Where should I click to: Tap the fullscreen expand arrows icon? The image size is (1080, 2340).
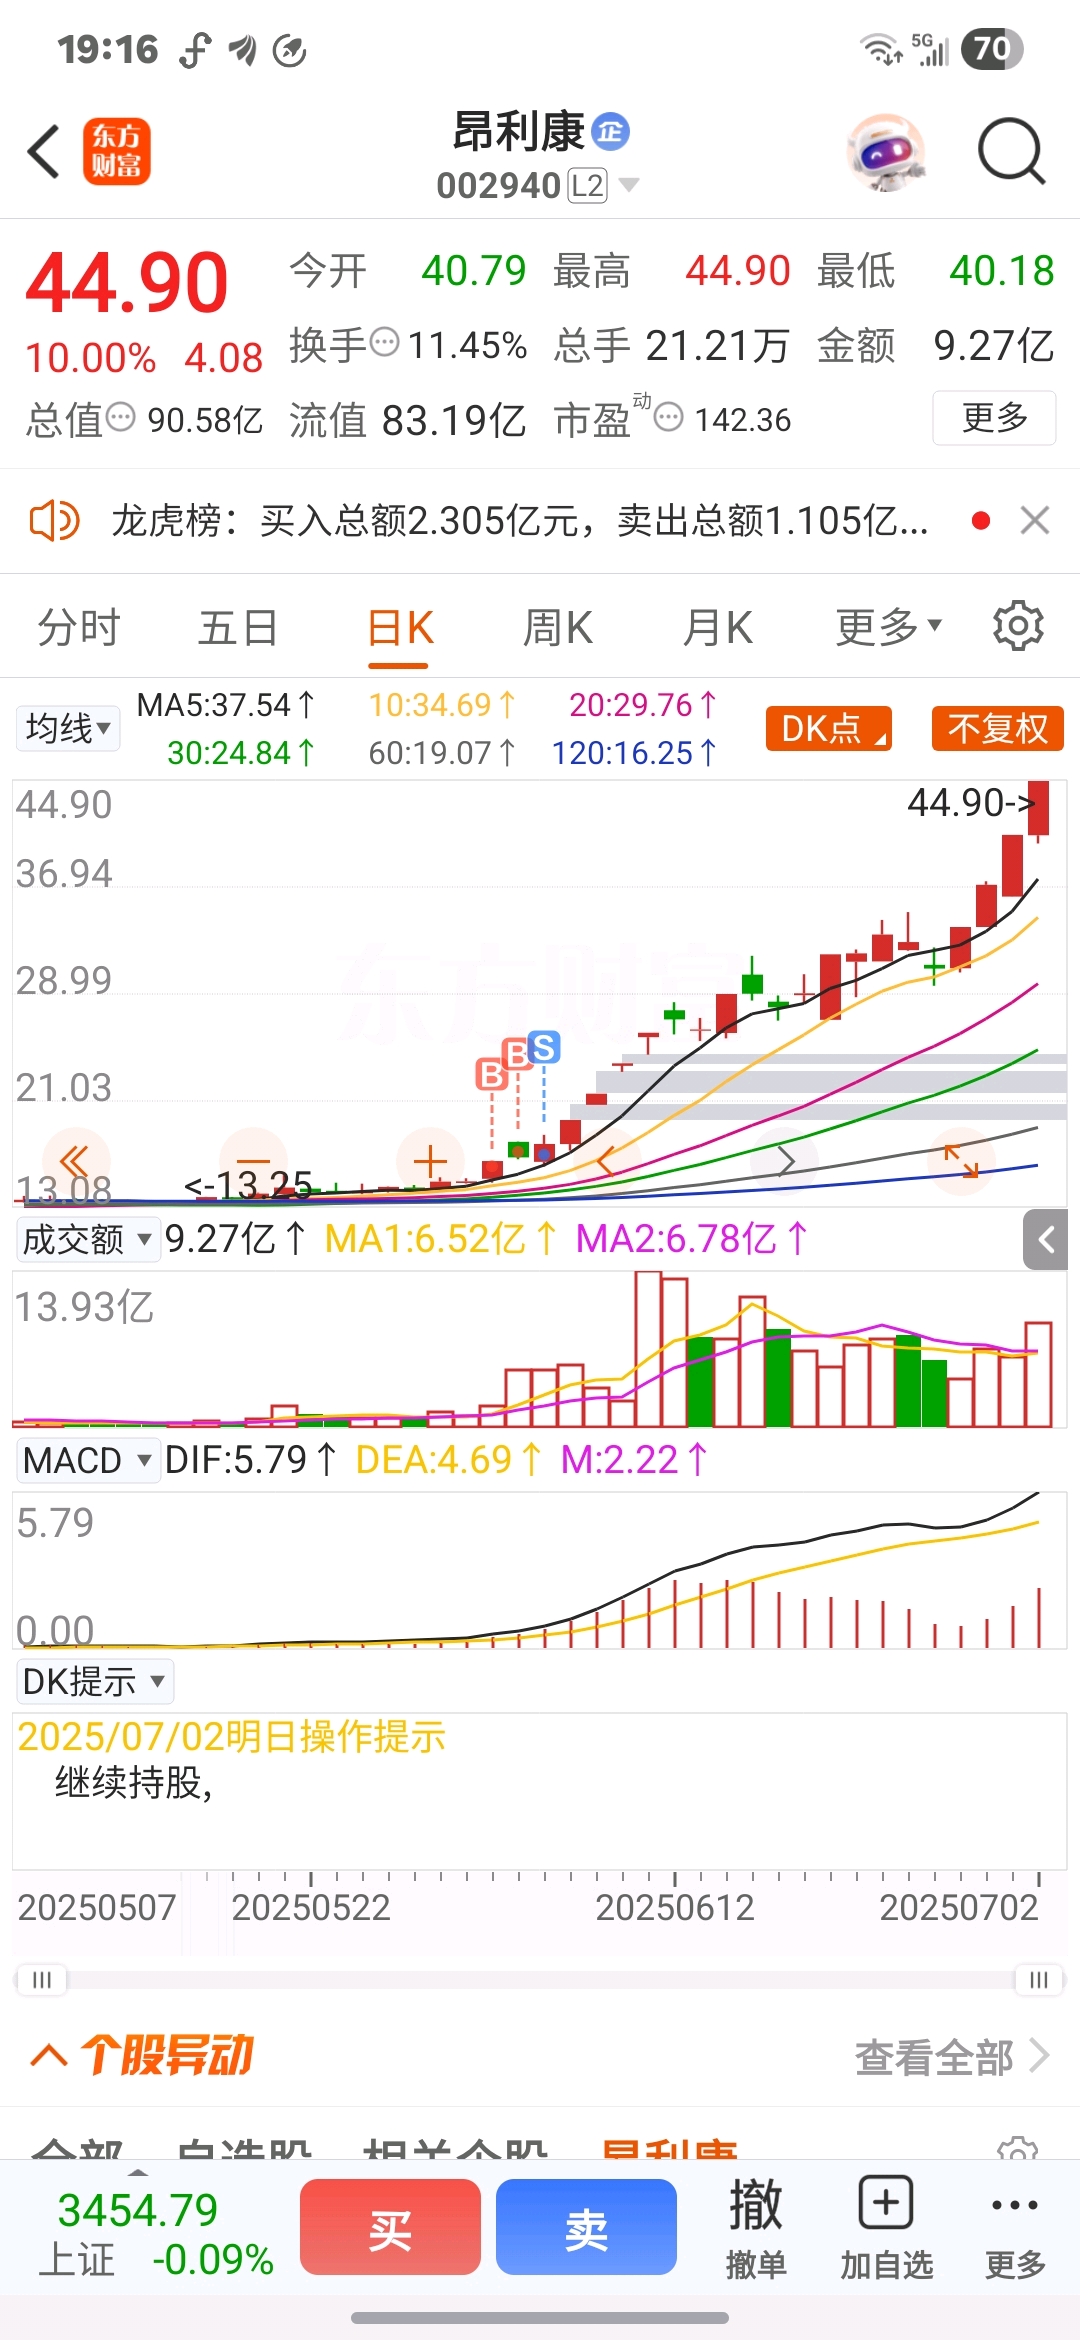[x=961, y=1161]
